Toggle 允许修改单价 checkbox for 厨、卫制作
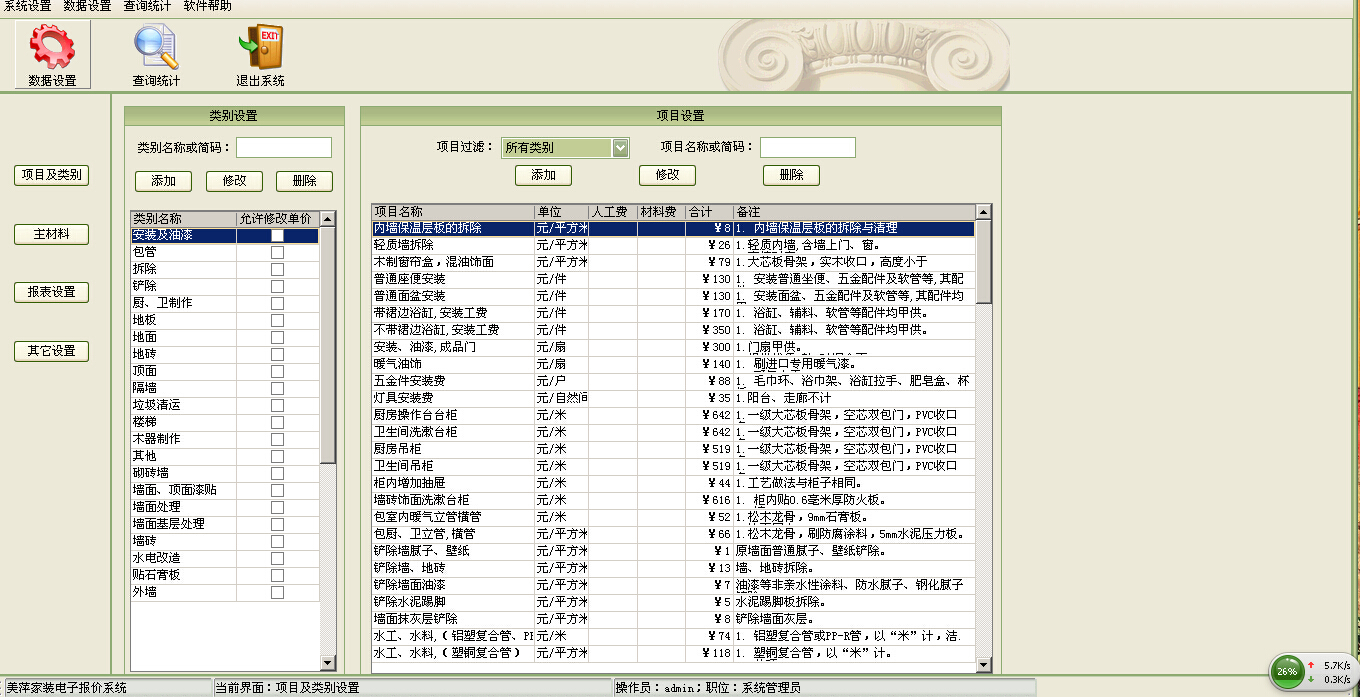1360x697 pixels. [x=277, y=304]
